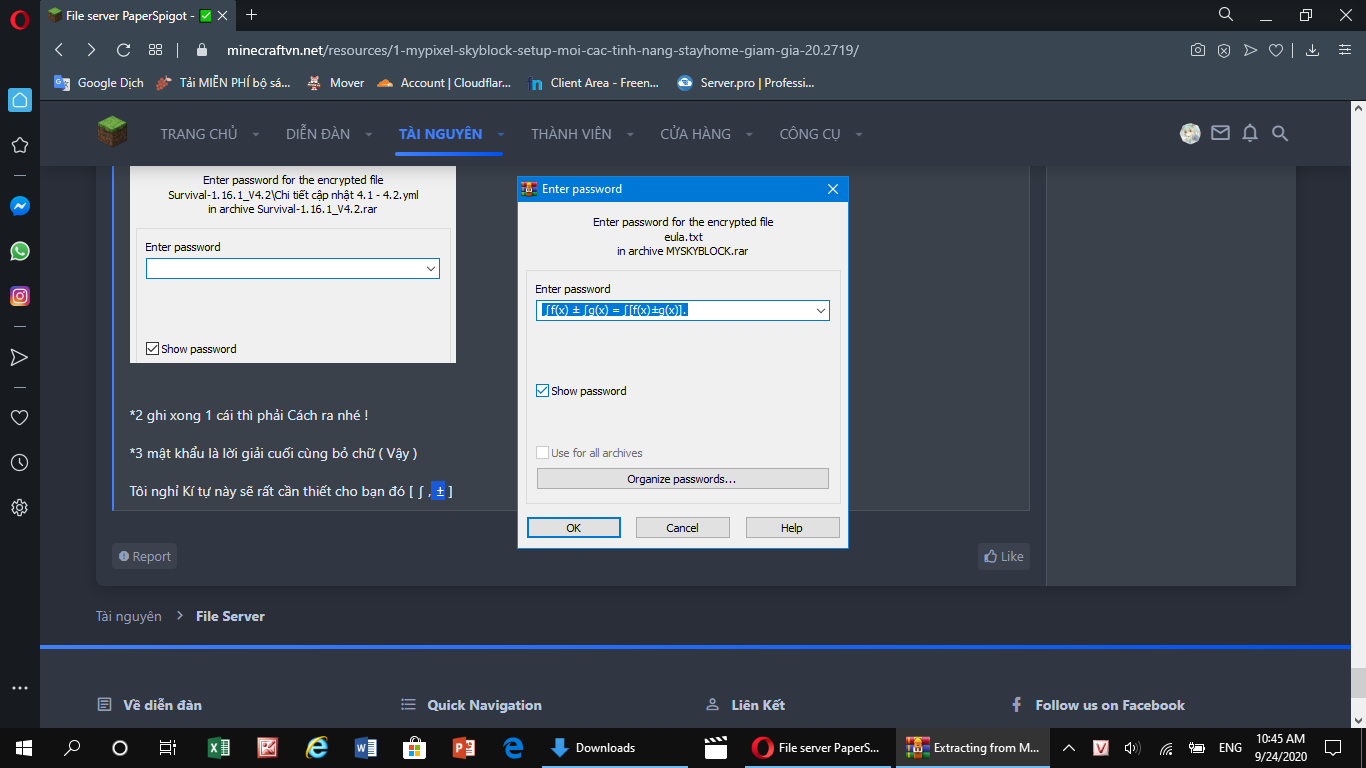This screenshot has width=1366, height=768.
Task: Open Instagram in the Opera sidebar
Action: click(x=19, y=296)
